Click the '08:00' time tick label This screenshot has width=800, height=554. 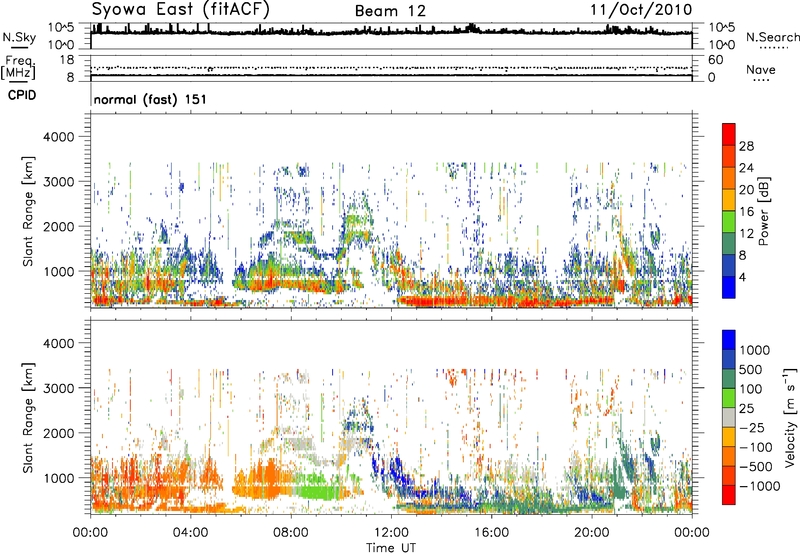[x=291, y=533]
